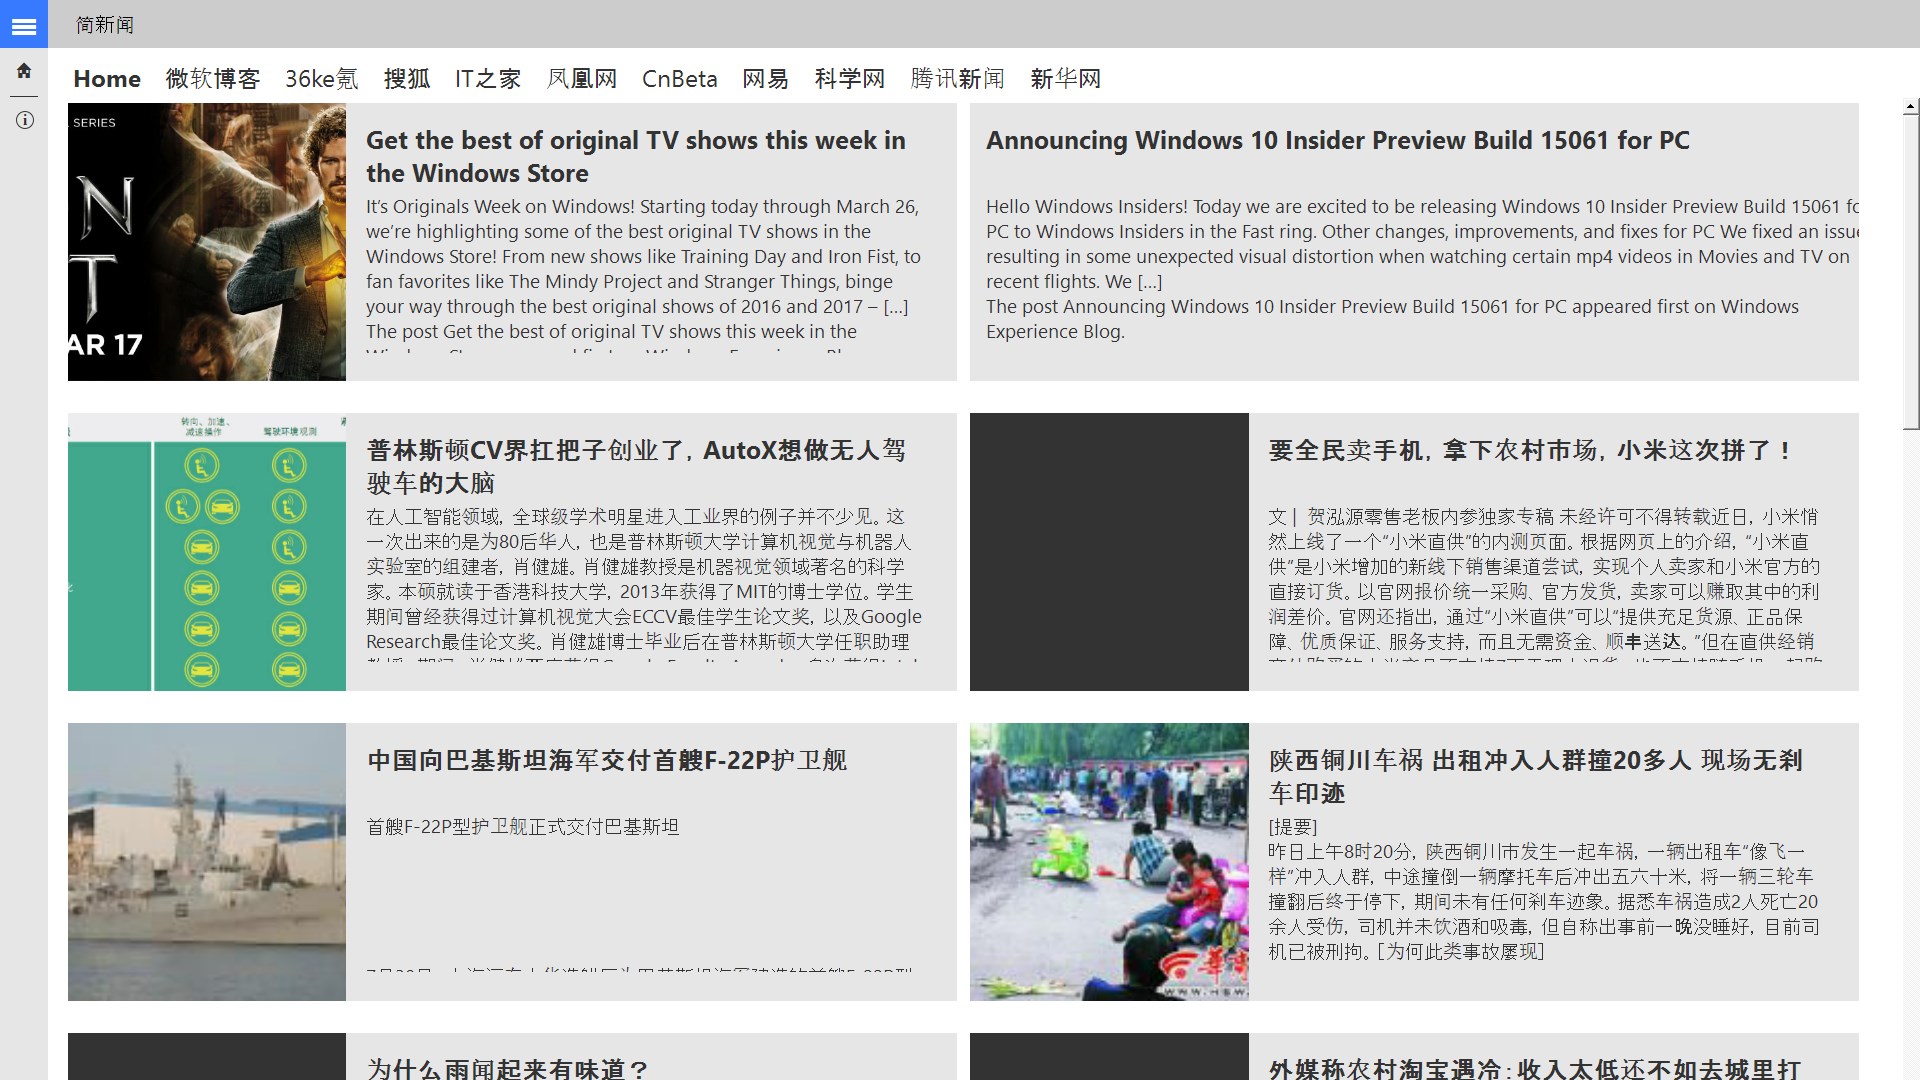
Task: Switch to IT之家 tab
Action: point(487,79)
